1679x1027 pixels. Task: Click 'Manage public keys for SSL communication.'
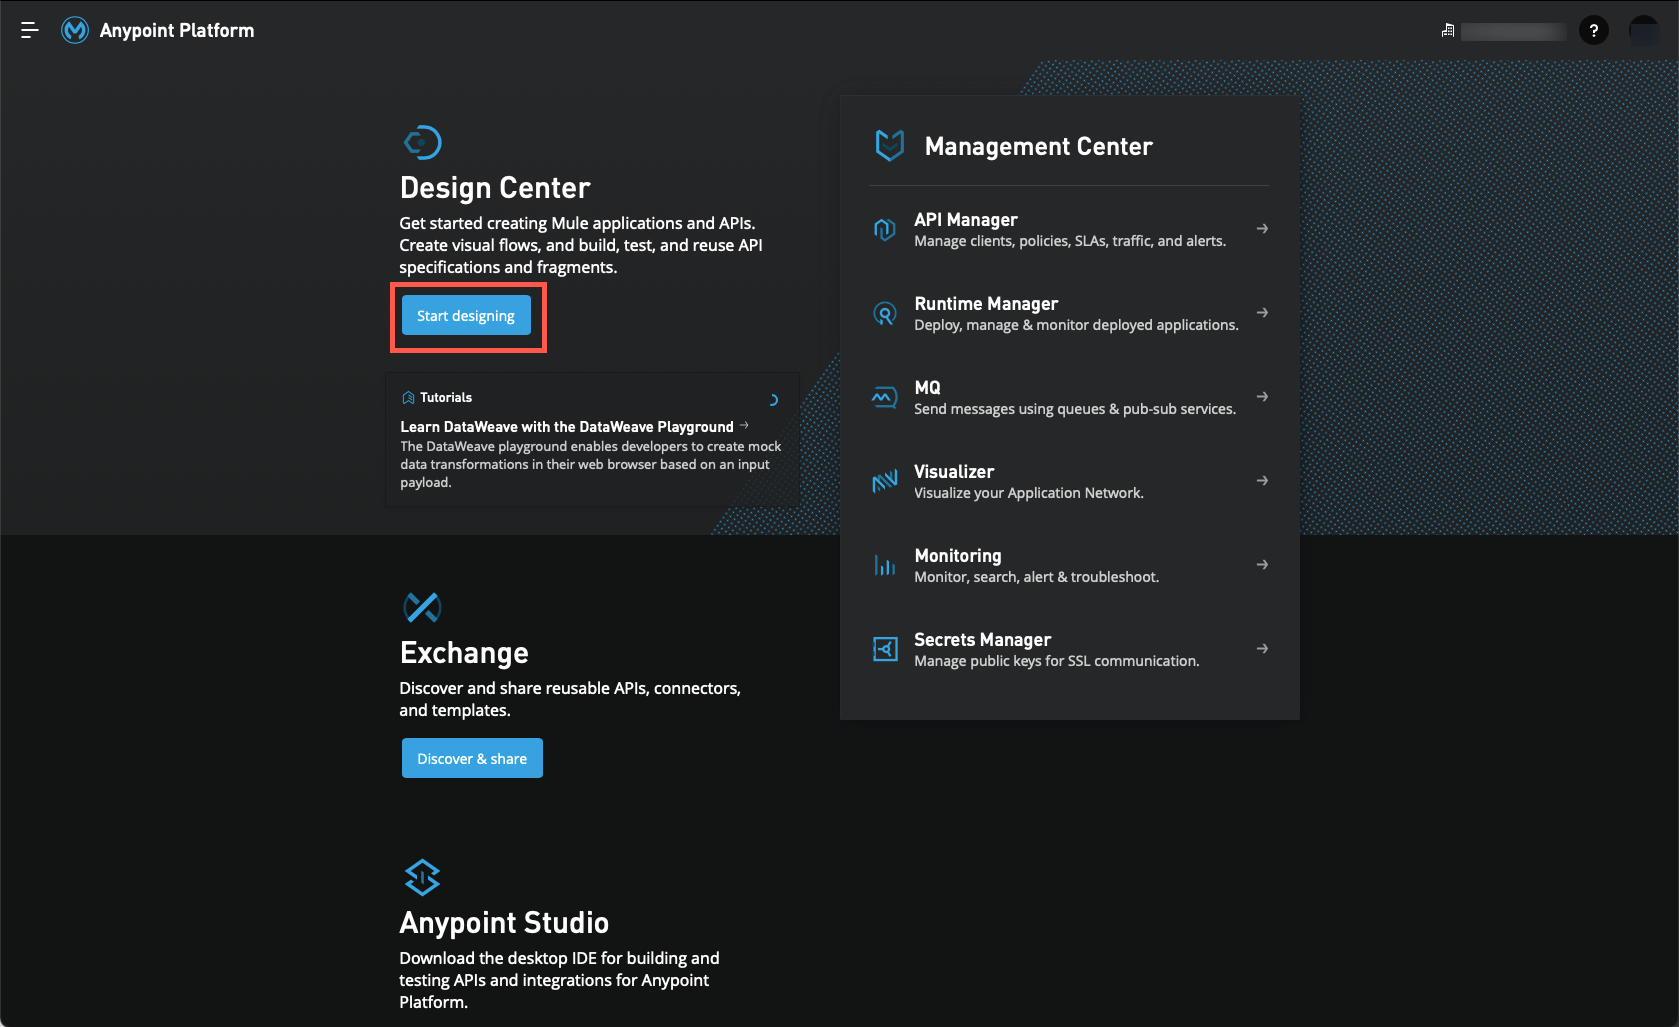coord(1057,661)
